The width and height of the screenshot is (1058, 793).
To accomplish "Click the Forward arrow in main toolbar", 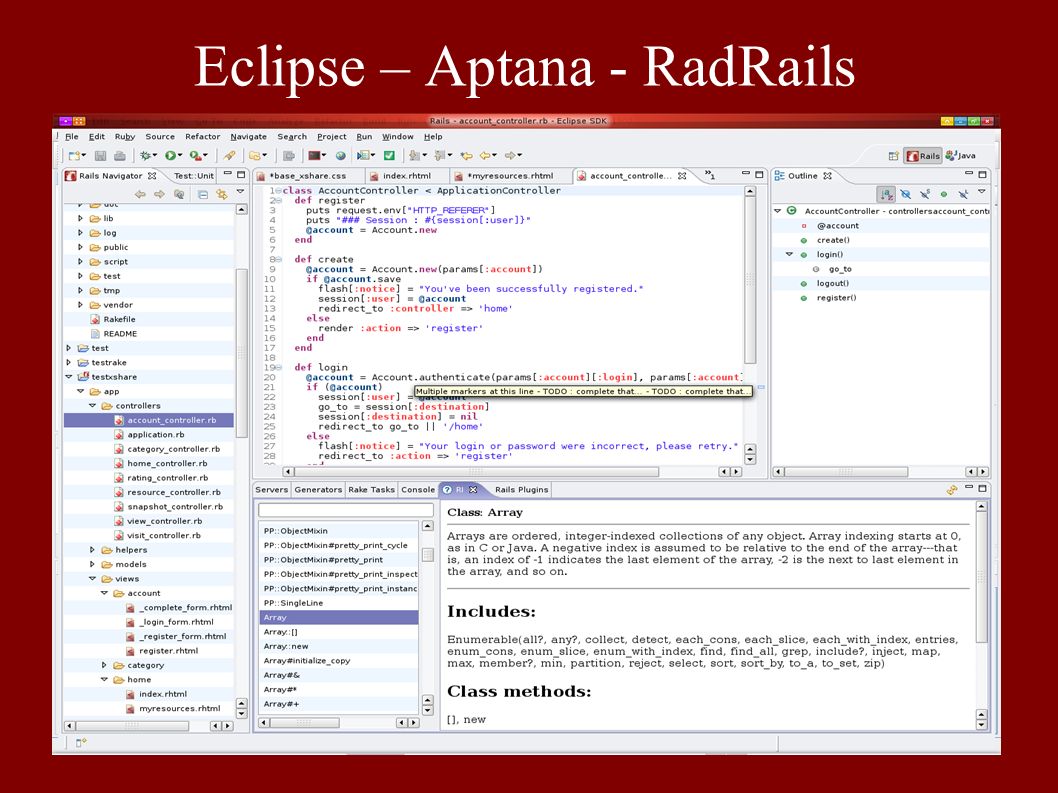I will (511, 156).
